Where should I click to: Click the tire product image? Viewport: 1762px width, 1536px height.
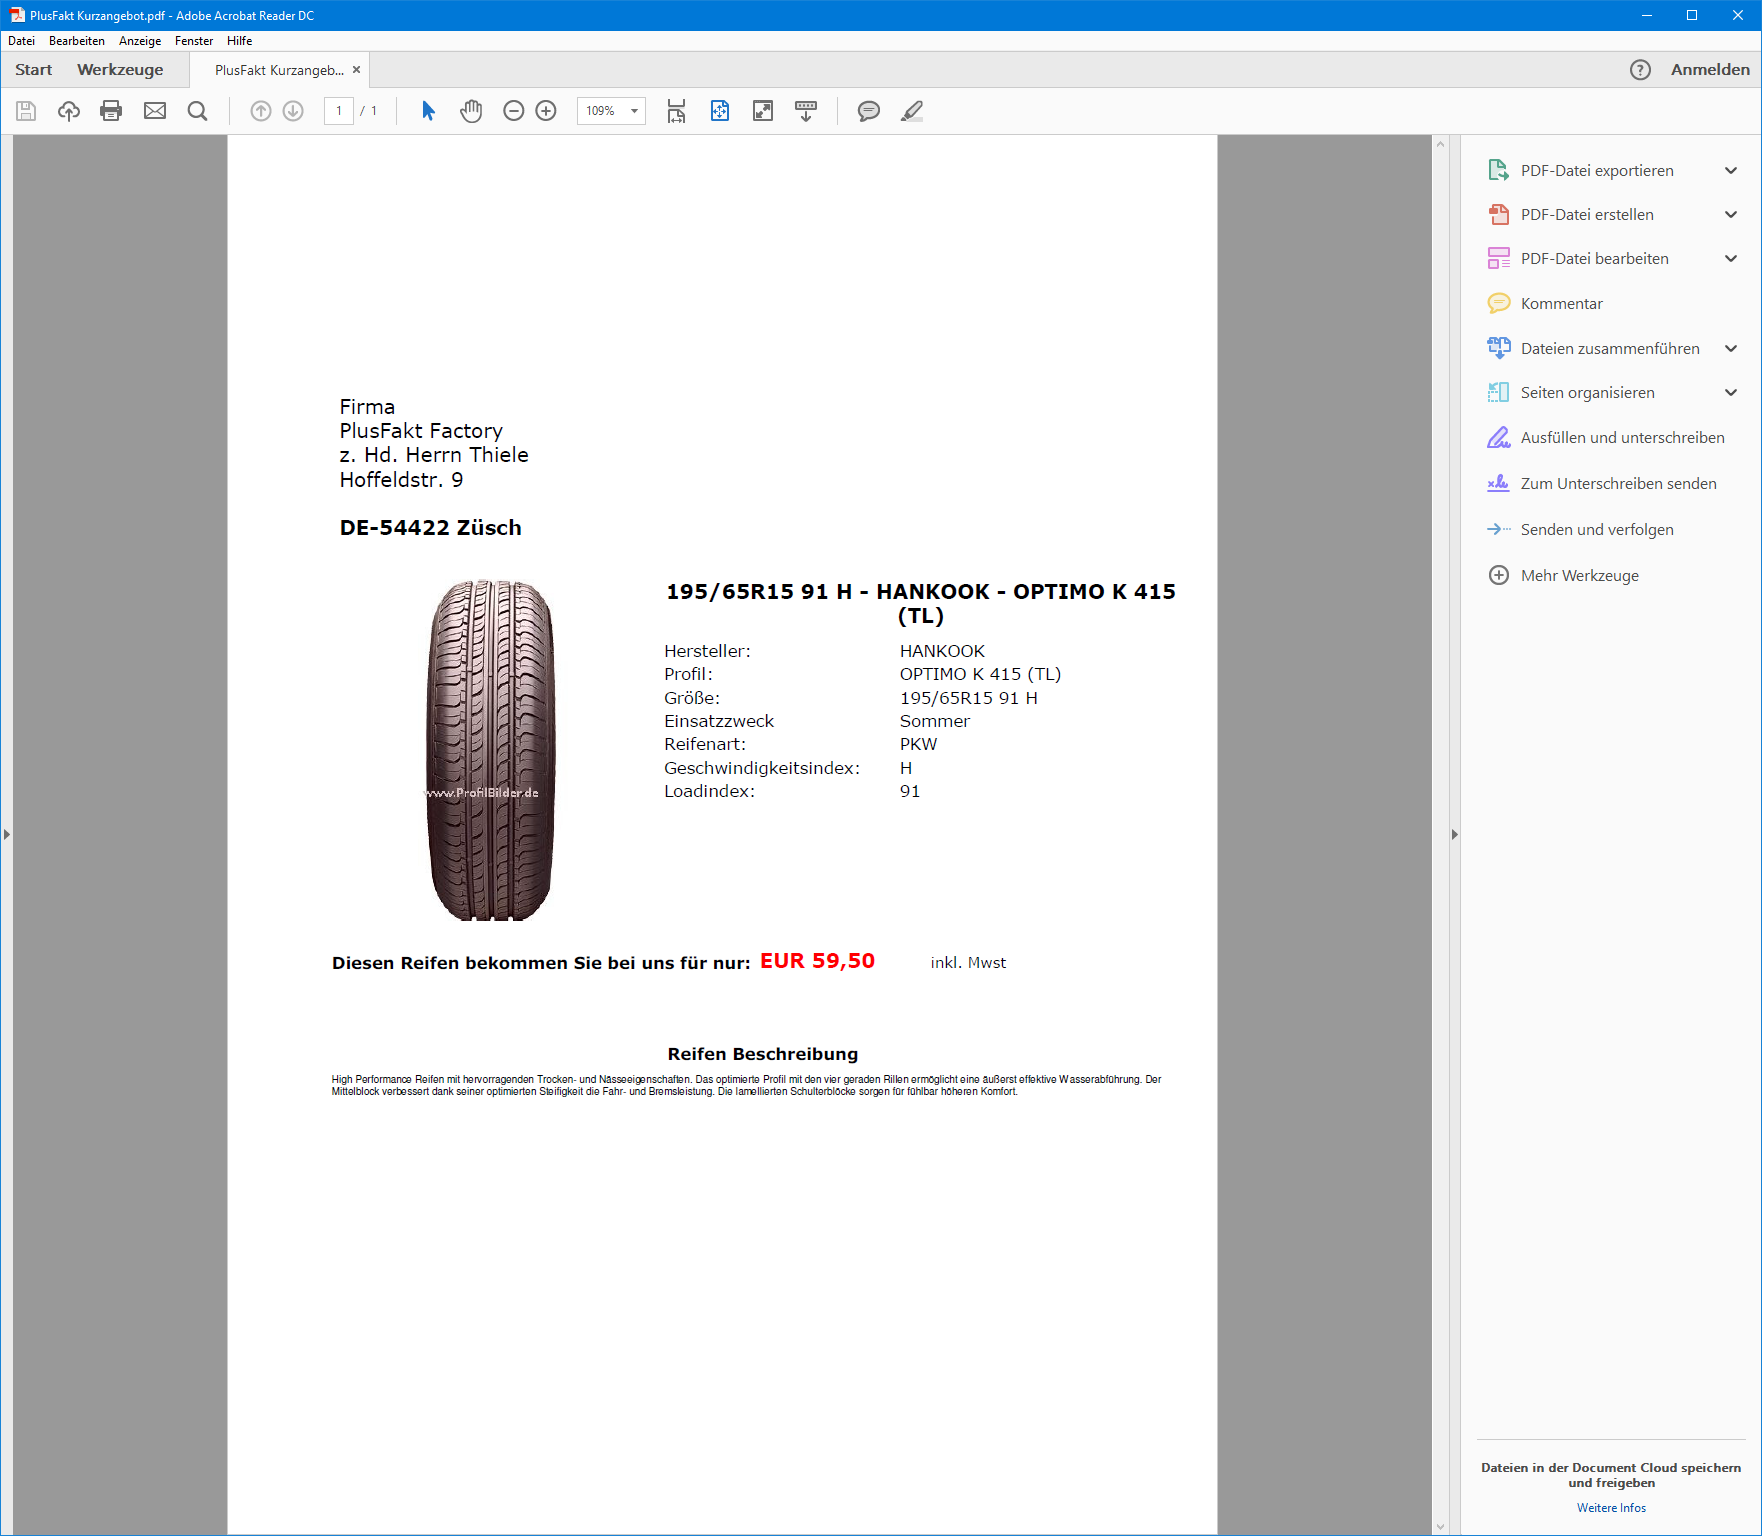490,750
